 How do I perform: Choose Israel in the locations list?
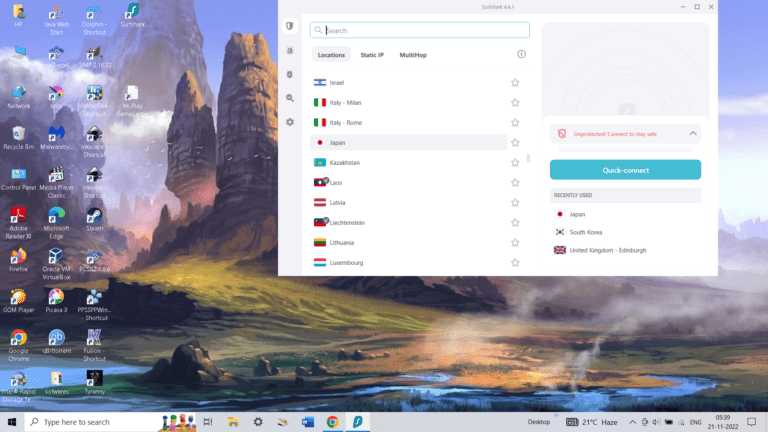click(408, 83)
